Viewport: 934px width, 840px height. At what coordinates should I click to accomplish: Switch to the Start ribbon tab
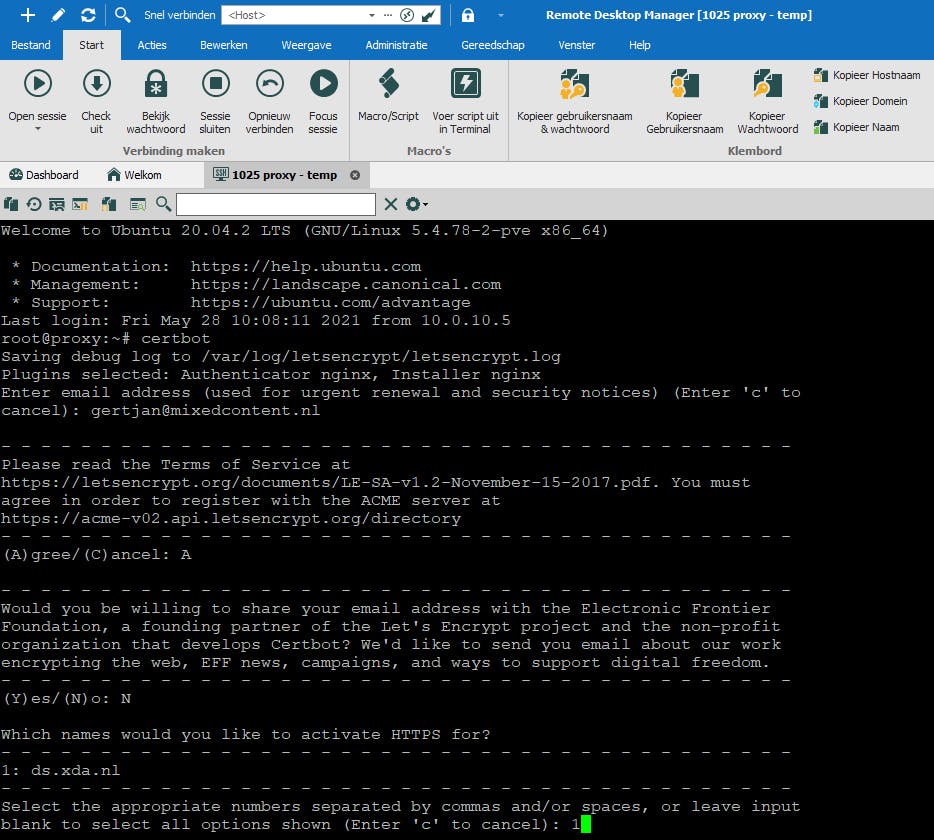point(91,45)
